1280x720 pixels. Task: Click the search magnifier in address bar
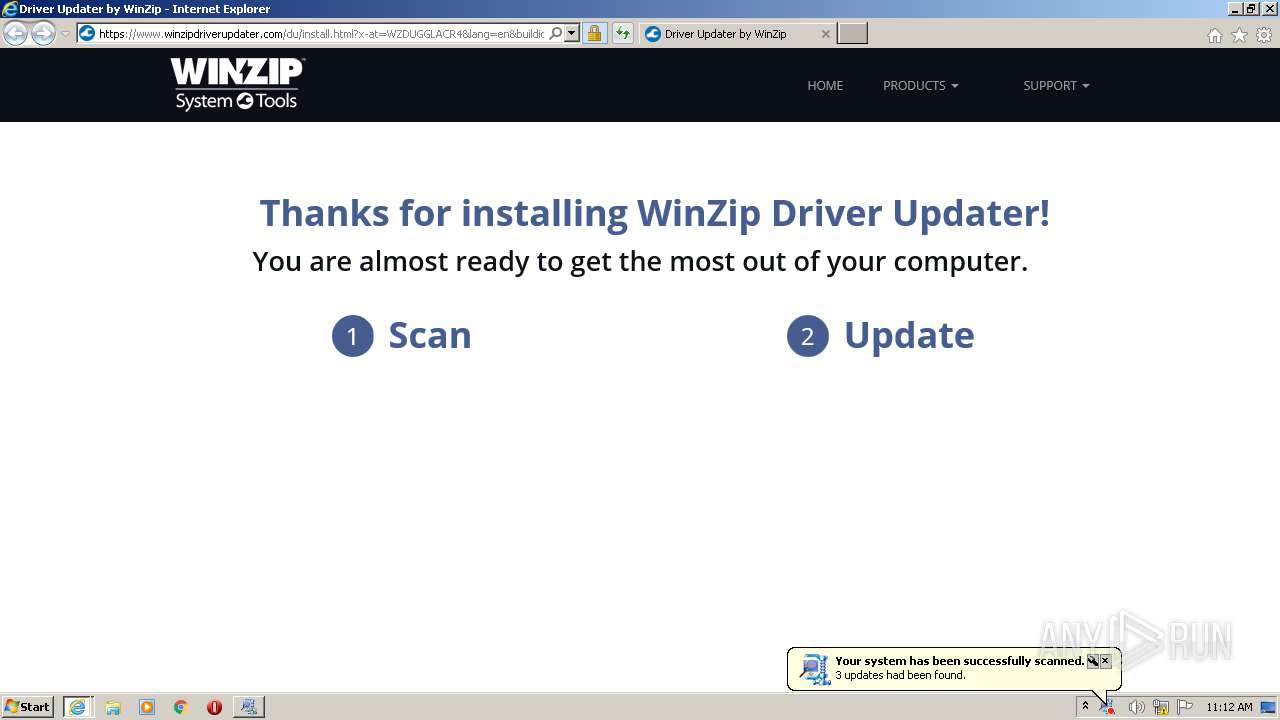(556, 33)
